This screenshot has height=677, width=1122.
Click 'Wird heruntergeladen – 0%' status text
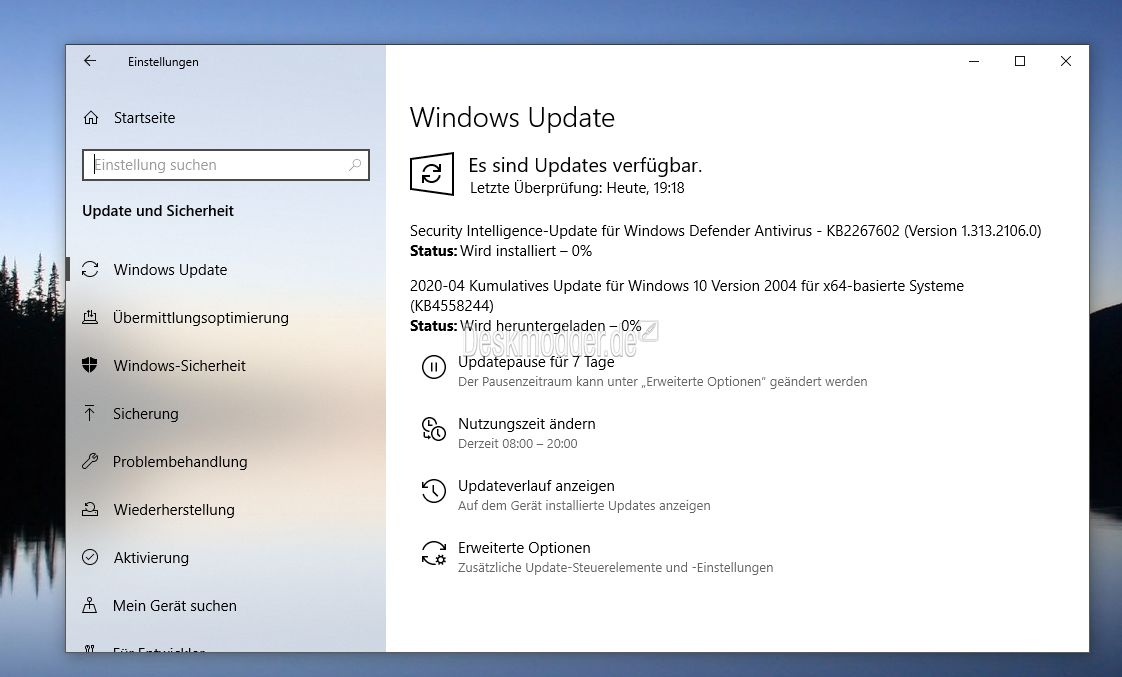click(550, 326)
